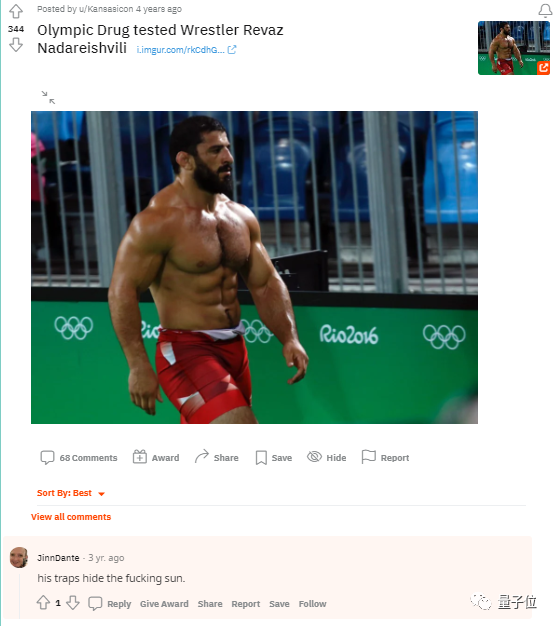Upvote the Olympic wrestler post

[x=16, y=11]
